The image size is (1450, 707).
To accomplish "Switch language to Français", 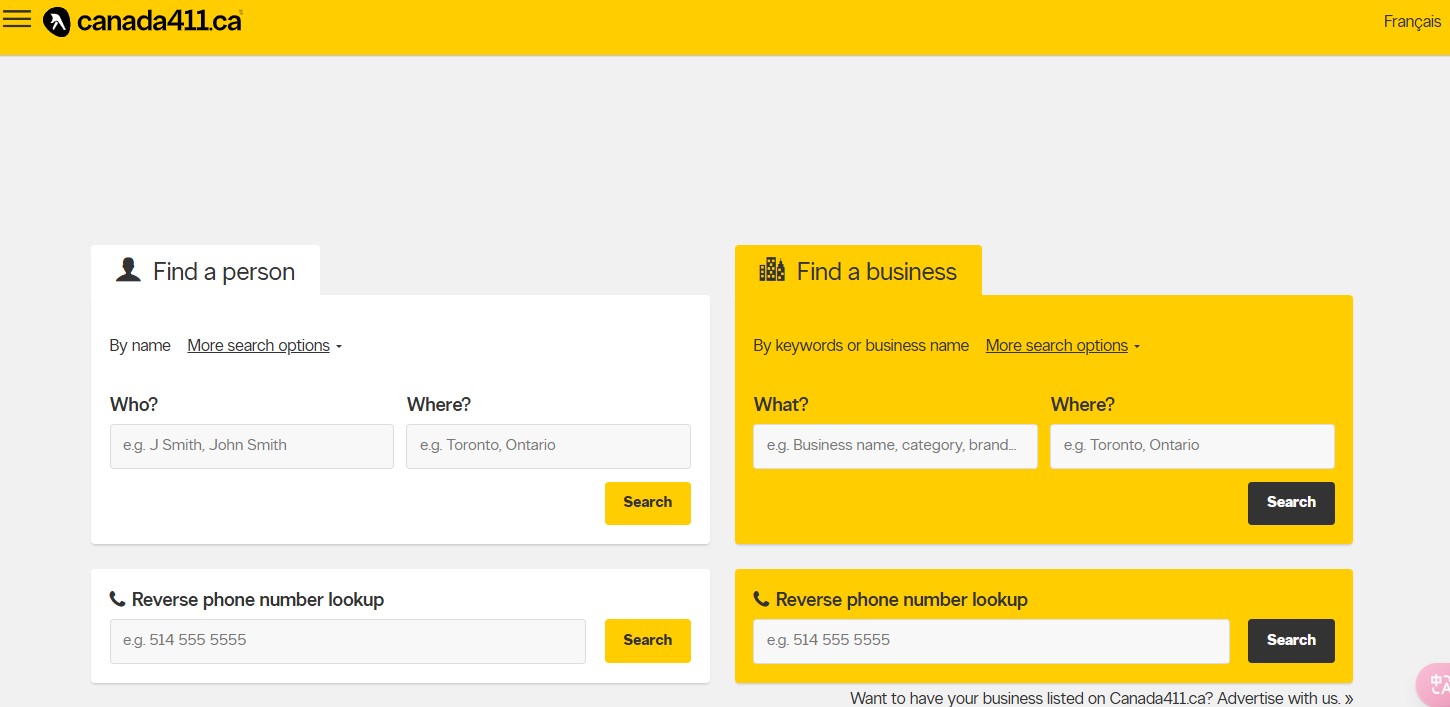I will point(1412,21).
